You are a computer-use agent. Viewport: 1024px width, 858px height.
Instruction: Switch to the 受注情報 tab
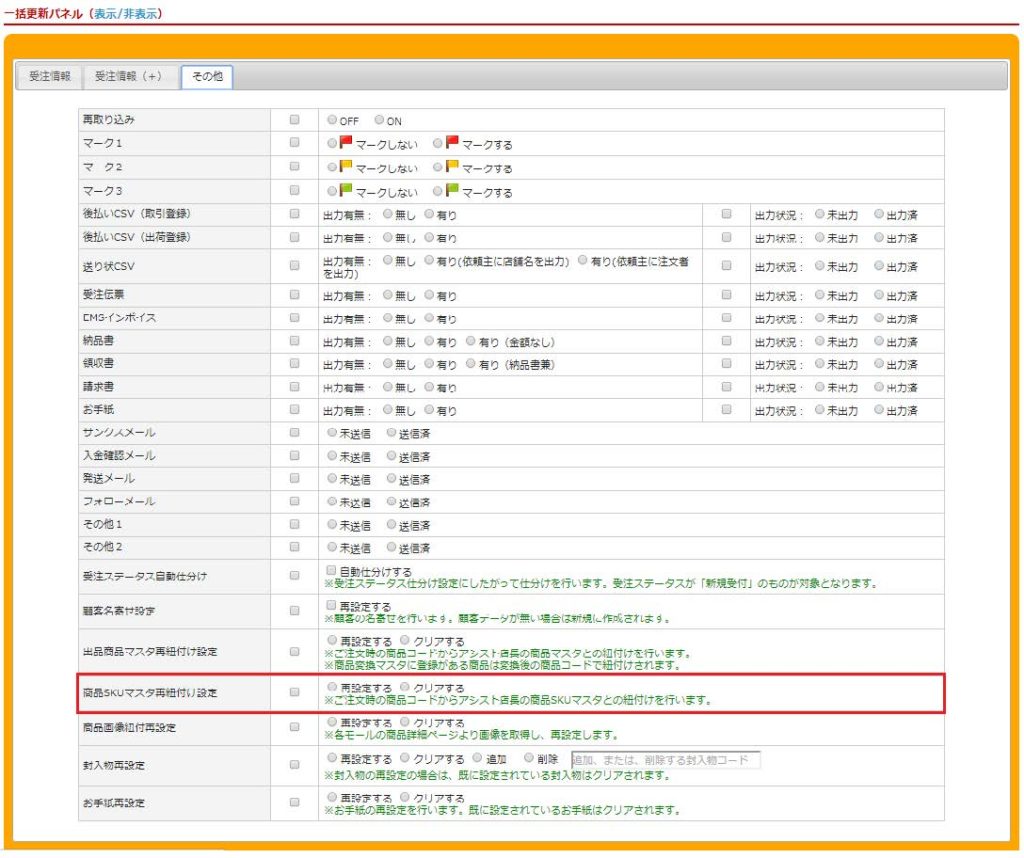(49, 76)
